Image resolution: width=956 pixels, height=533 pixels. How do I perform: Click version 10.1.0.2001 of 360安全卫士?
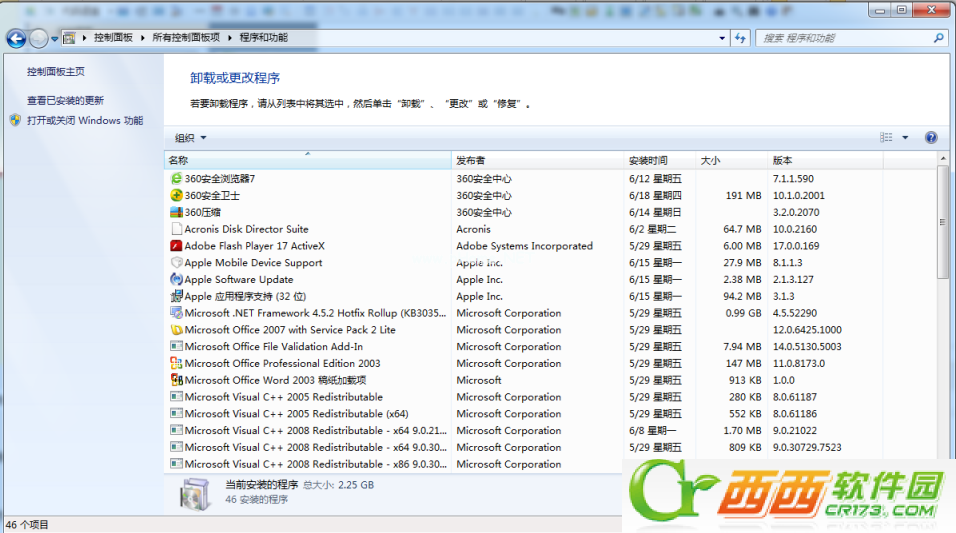tap(799, 196)
